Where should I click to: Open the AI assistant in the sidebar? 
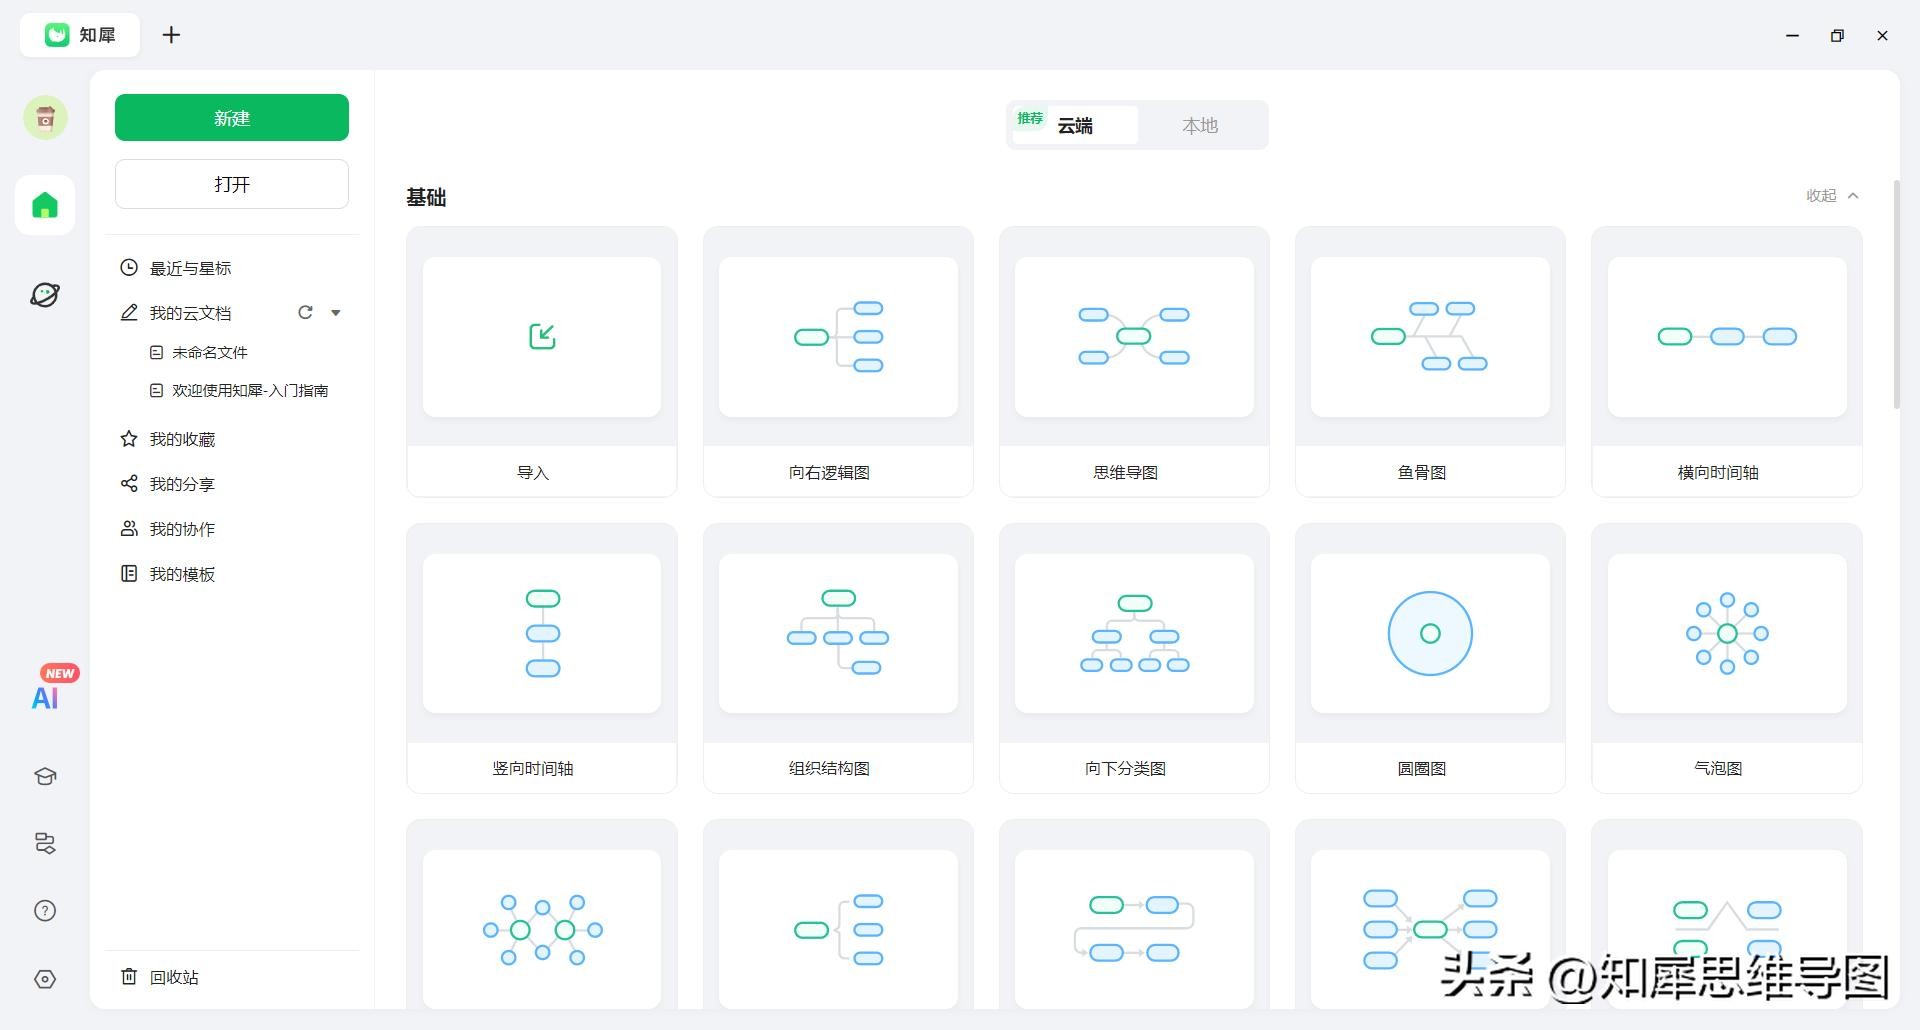point(45,697)
